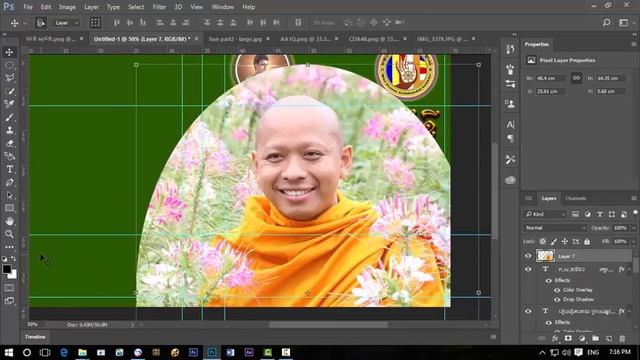The height and width of the screenshot is (360, 640).
Task: Open Windows Start menu
Action: tap(9, 352)
